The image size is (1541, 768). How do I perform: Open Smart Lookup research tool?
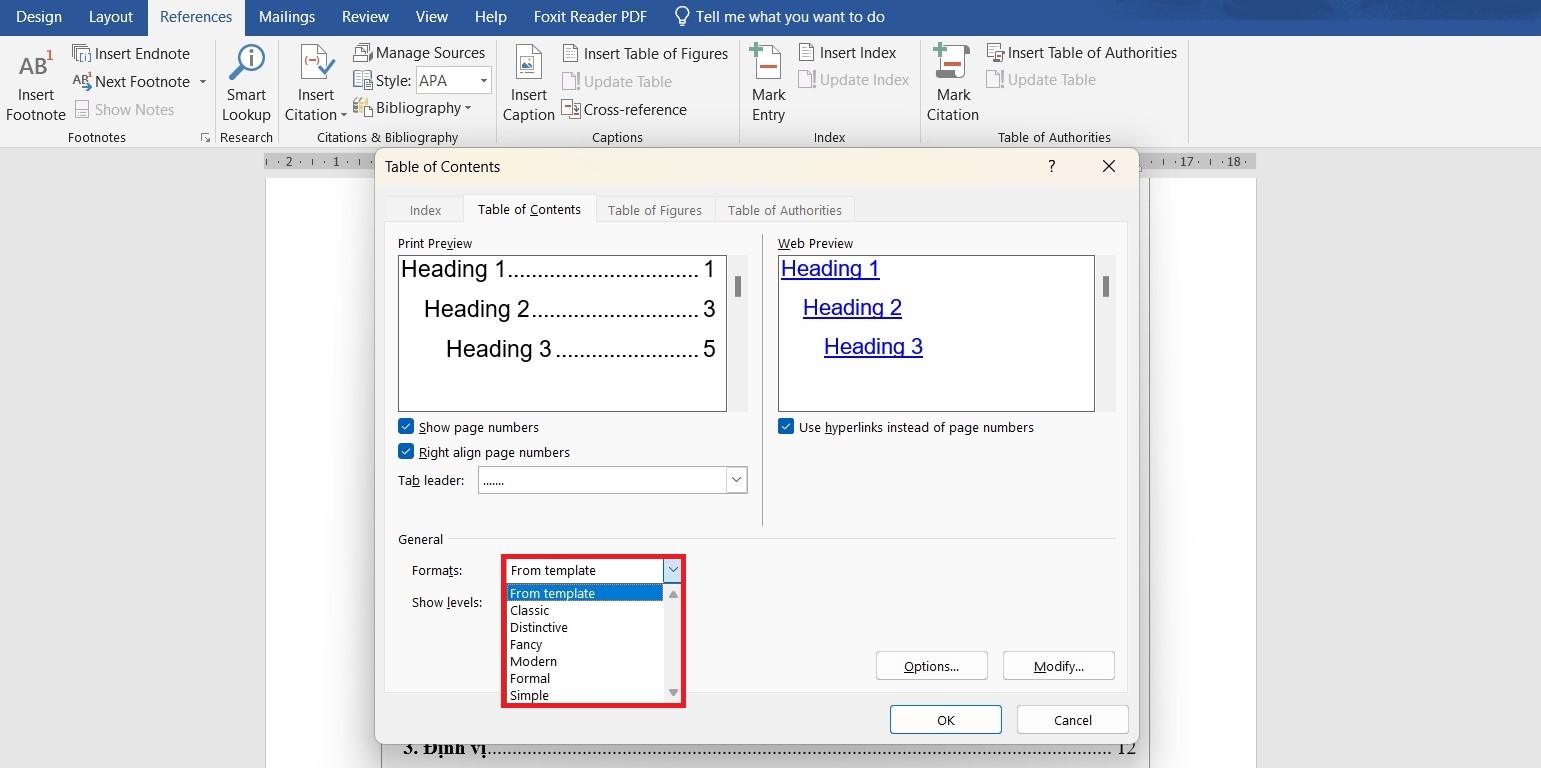pos(246,64)
